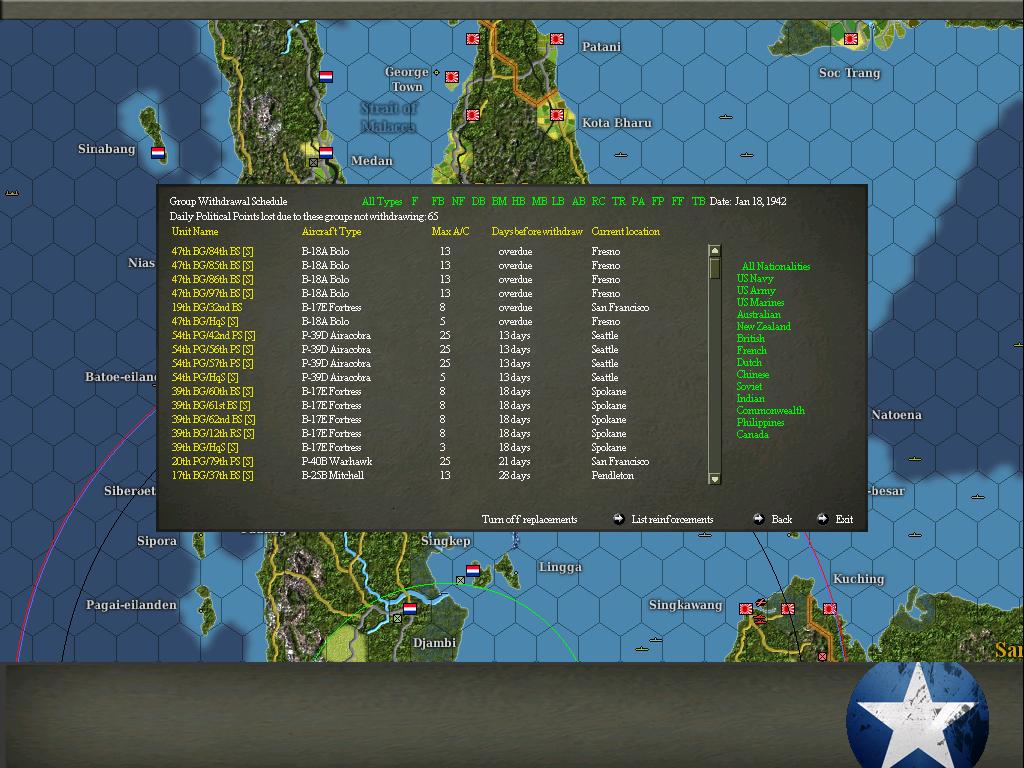Filter groups by British nationality

pos(750,338)
